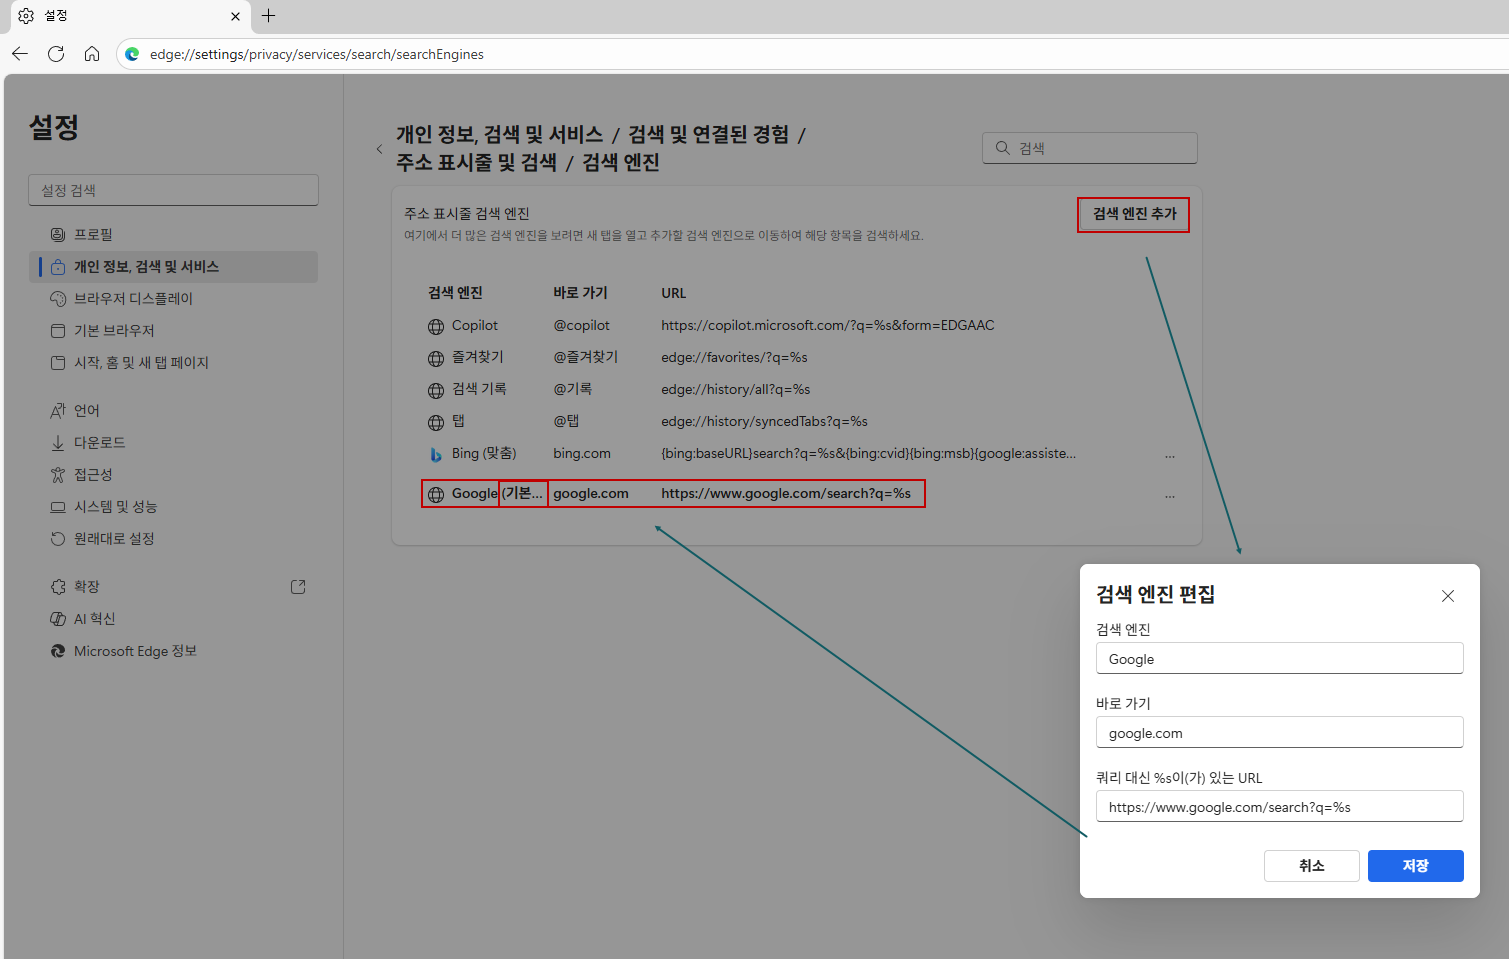1509x959 pixels.
Task: Click the bing.com shortcut cell
Action: coord(582,453)
